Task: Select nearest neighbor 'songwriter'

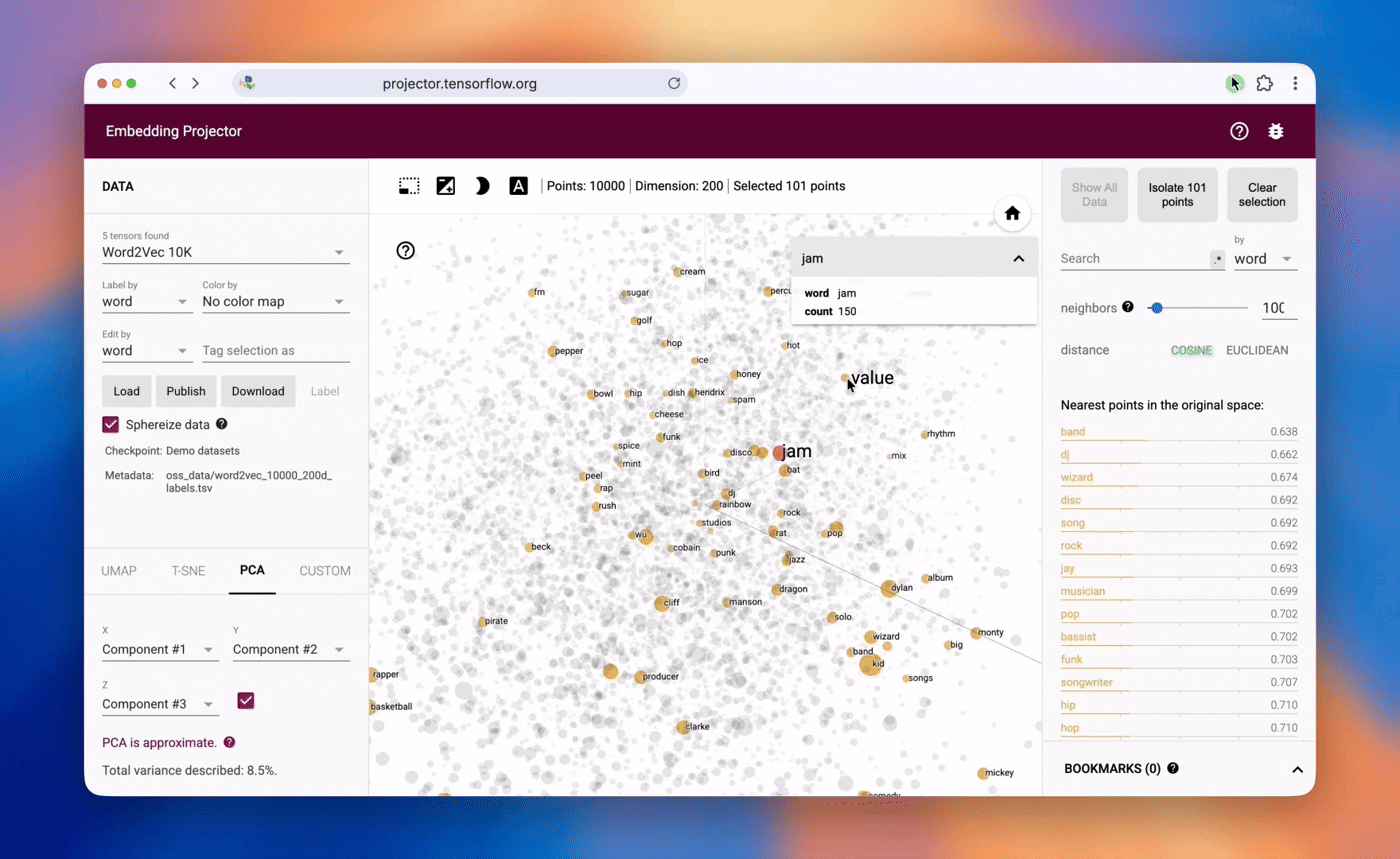Action: pos(1179,683)
